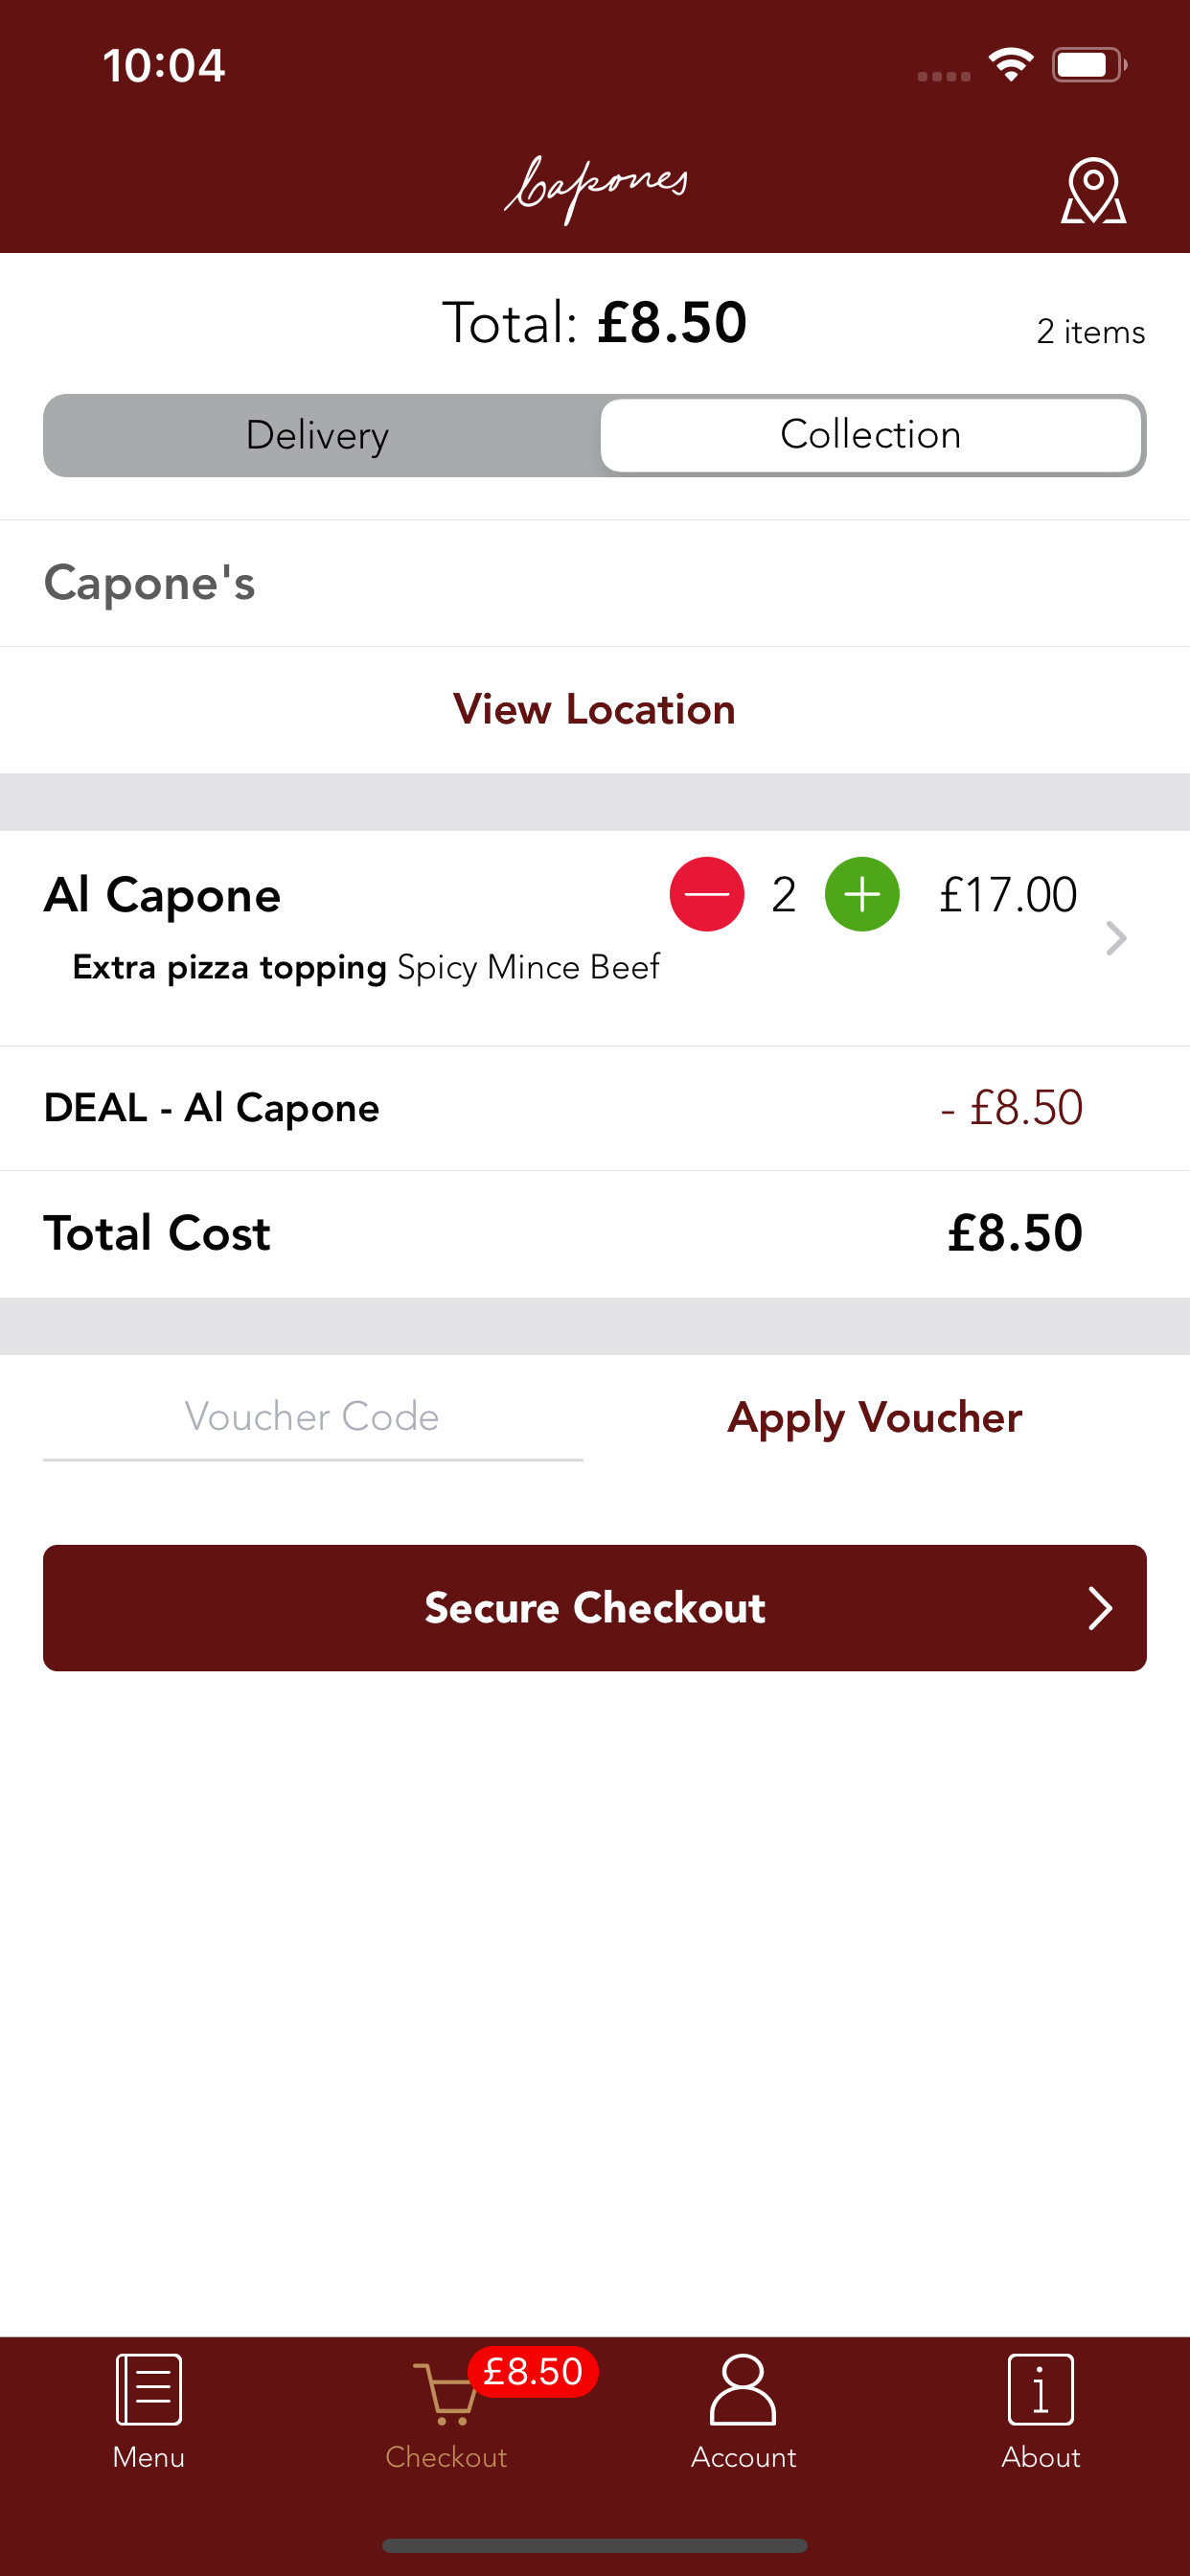Image resolution: width=1190 pixels, height=2576 pixels.
Task: Tap the red £8.50 cart badge
Action: coord(533,2371)
